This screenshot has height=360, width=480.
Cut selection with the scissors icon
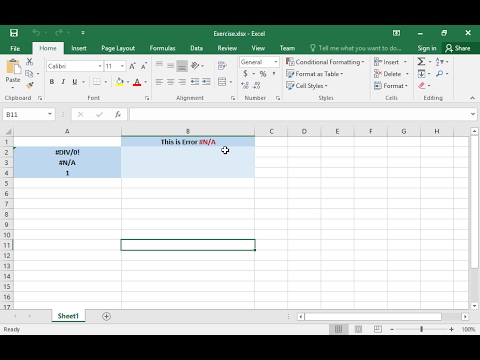tap(30, 62)
